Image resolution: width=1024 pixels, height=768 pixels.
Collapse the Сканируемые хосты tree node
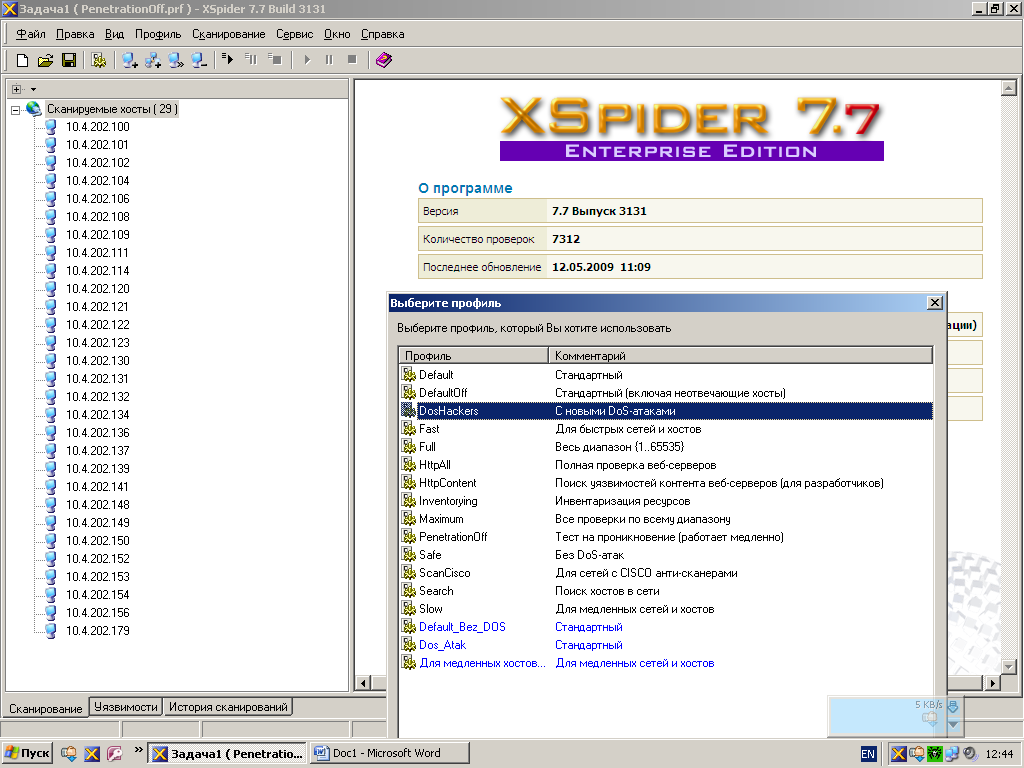coord(16,109)
